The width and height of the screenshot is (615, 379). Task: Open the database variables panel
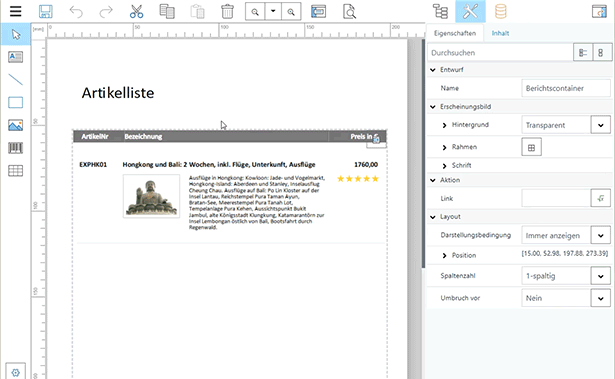point(500,11)
